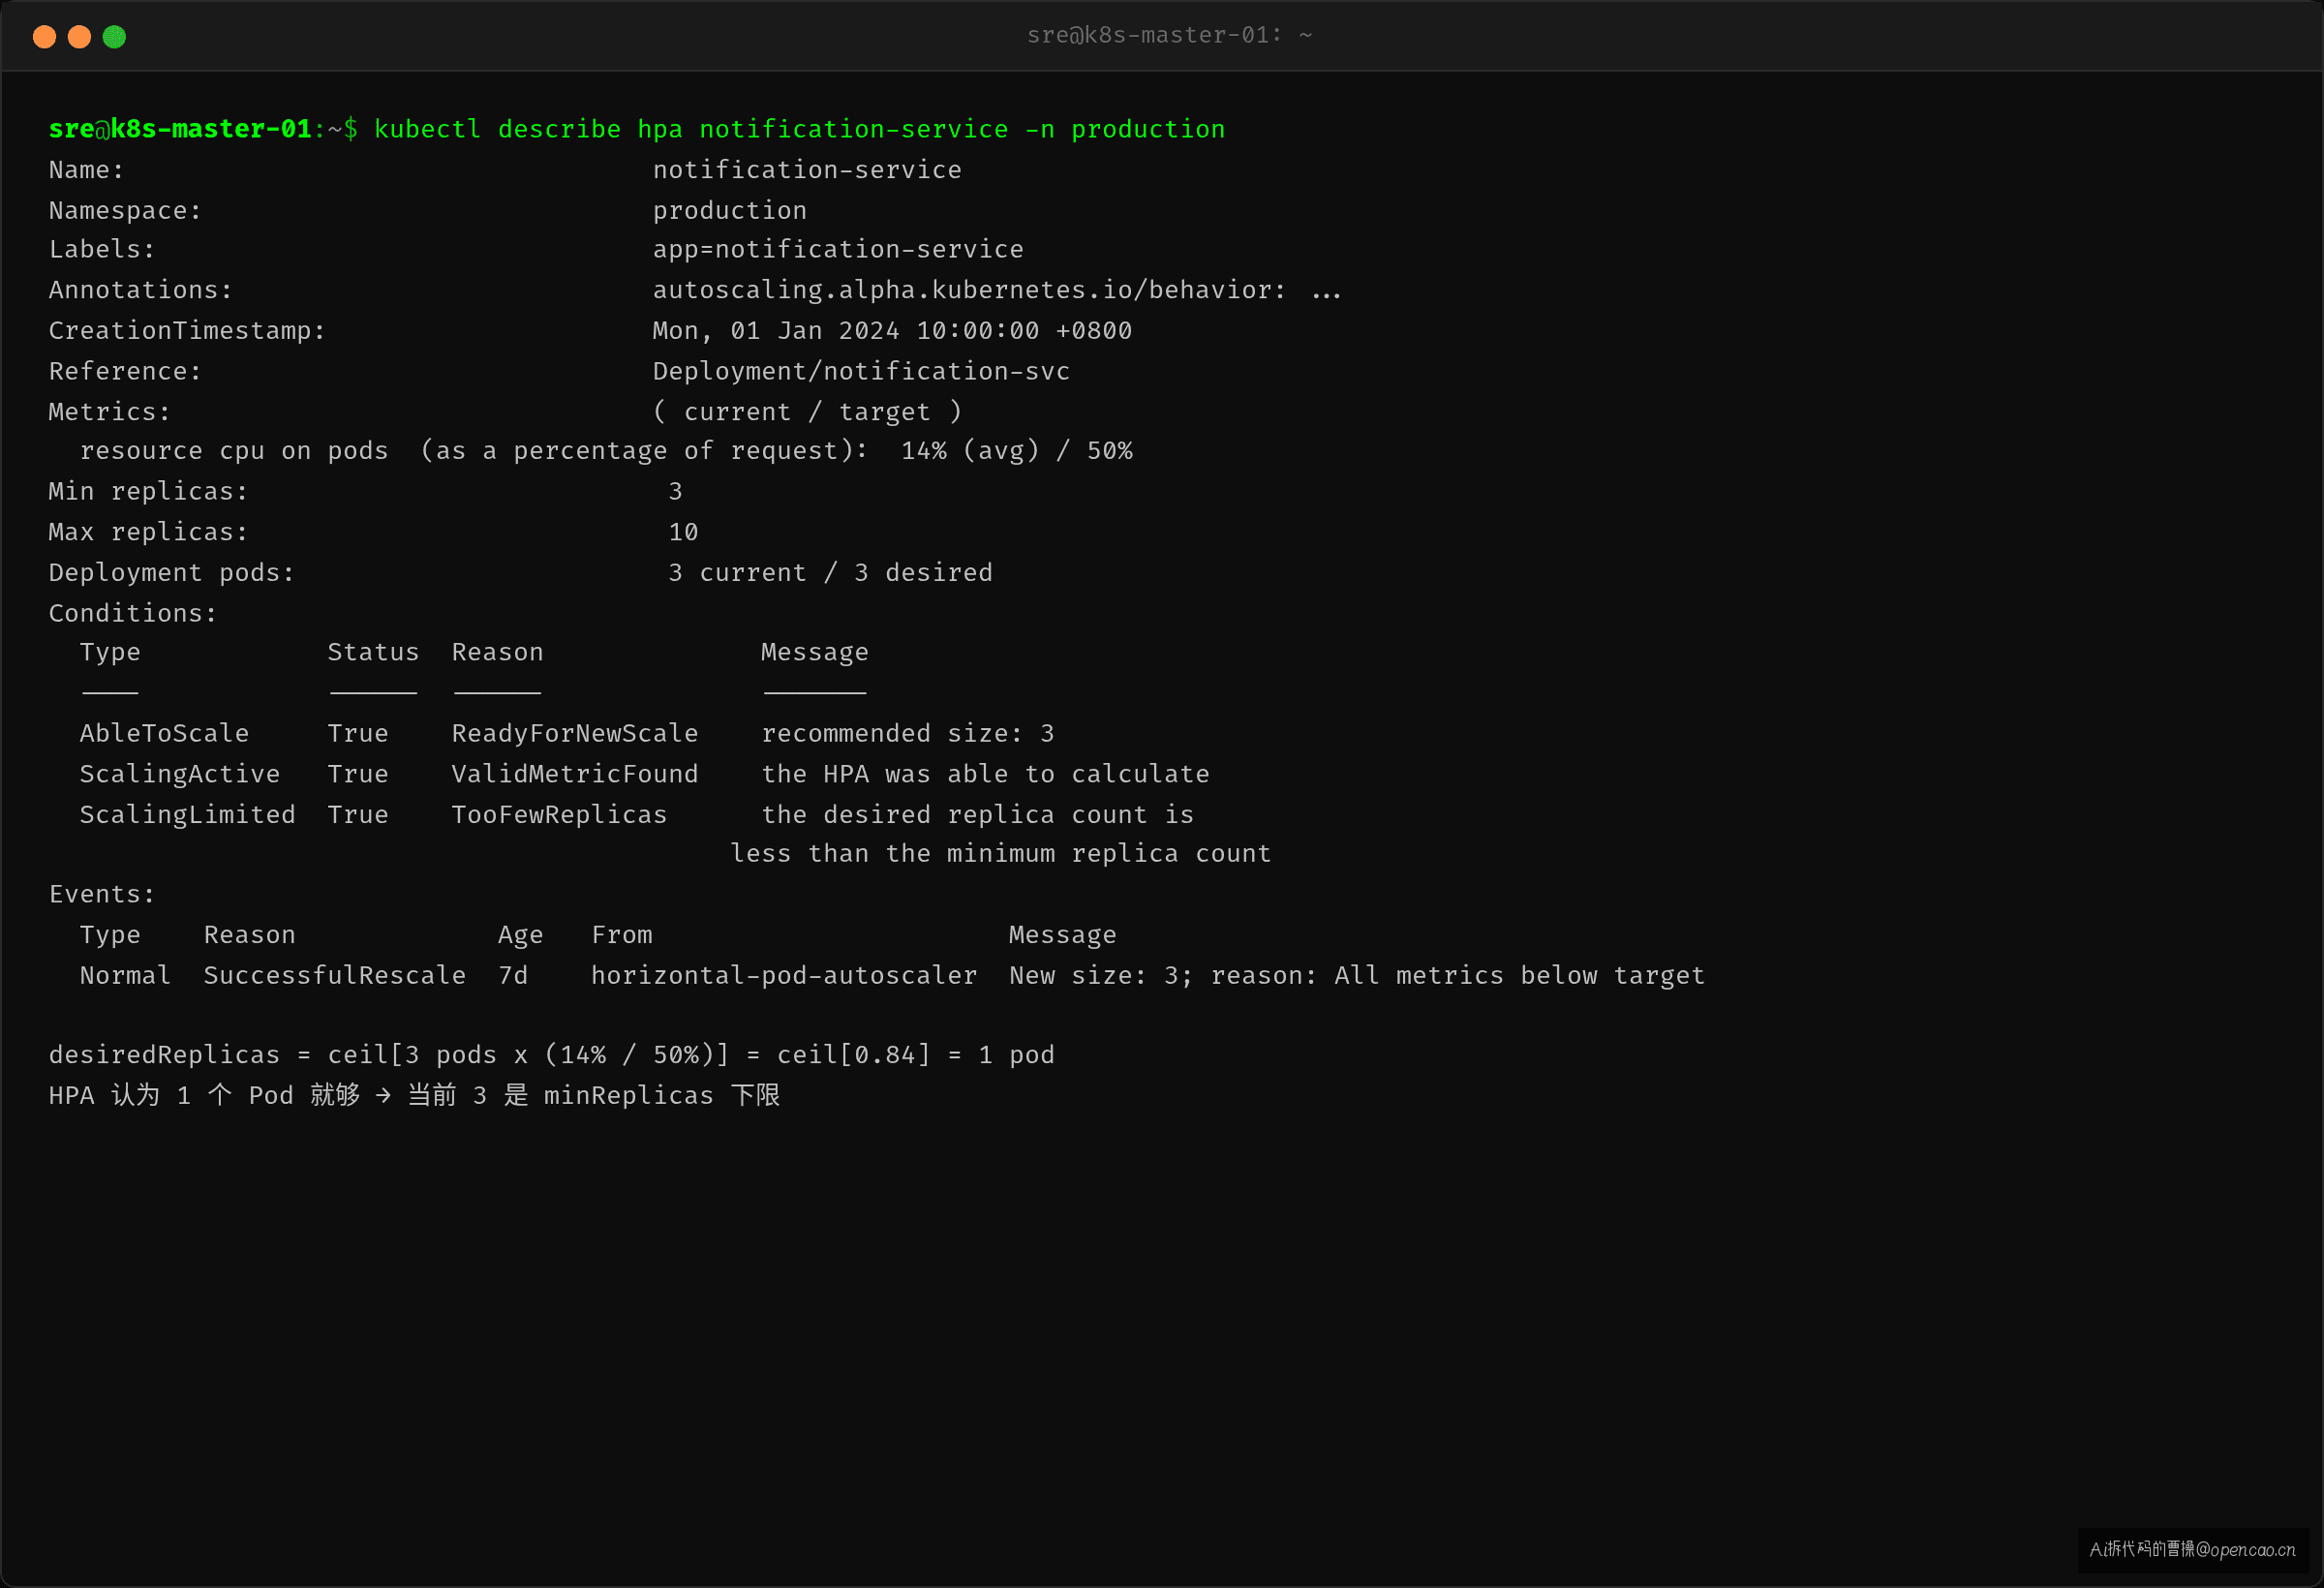Click the kubectl describe hpa command text

799,129
